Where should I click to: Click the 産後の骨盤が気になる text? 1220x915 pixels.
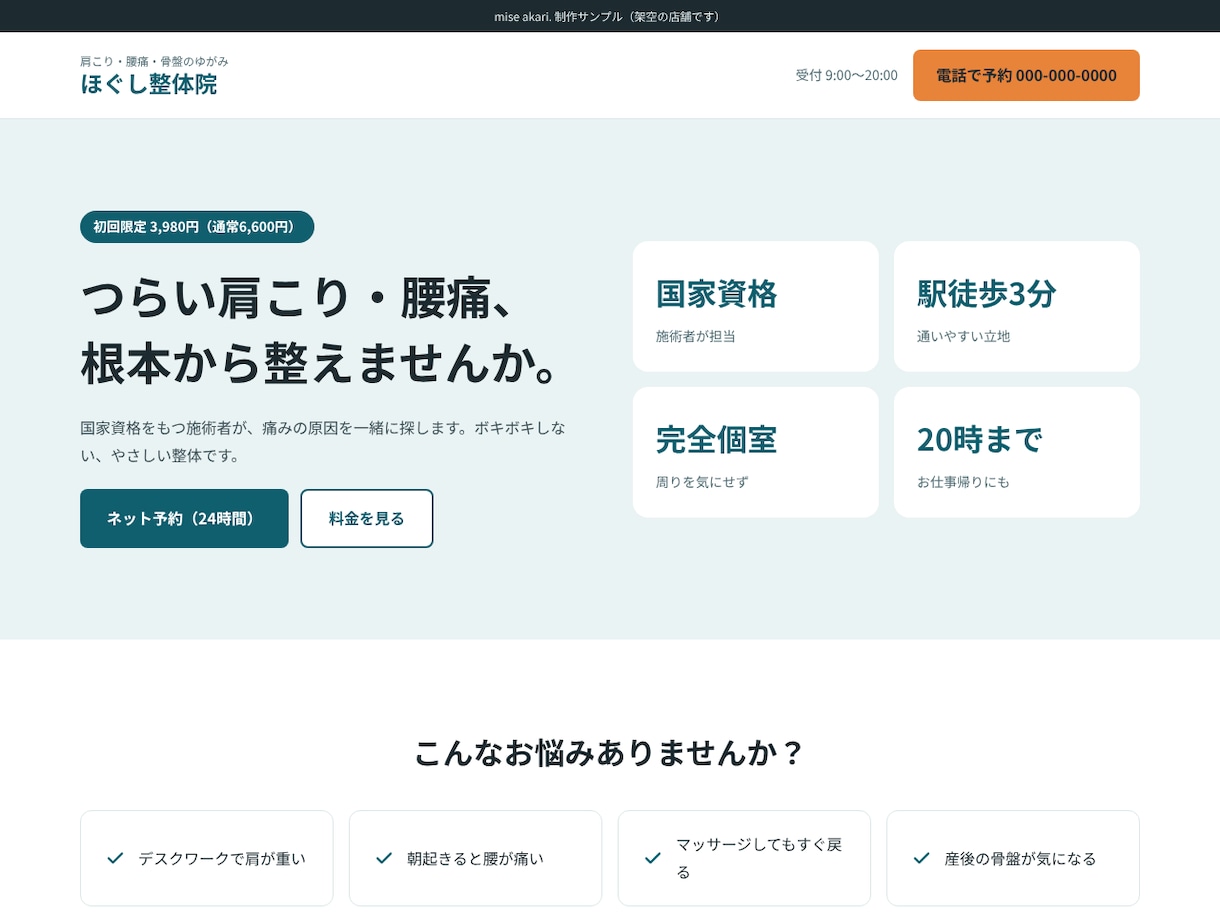click(1021, 858)
